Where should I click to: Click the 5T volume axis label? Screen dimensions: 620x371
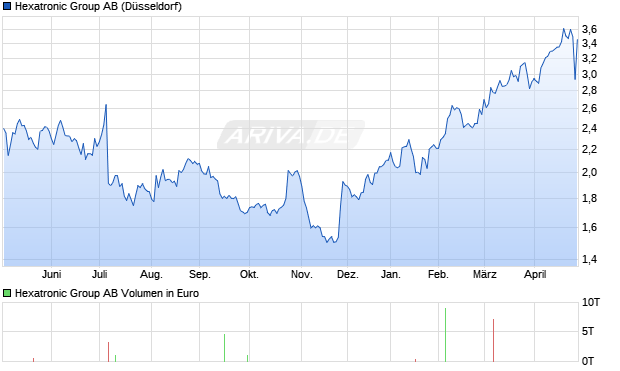588,331
